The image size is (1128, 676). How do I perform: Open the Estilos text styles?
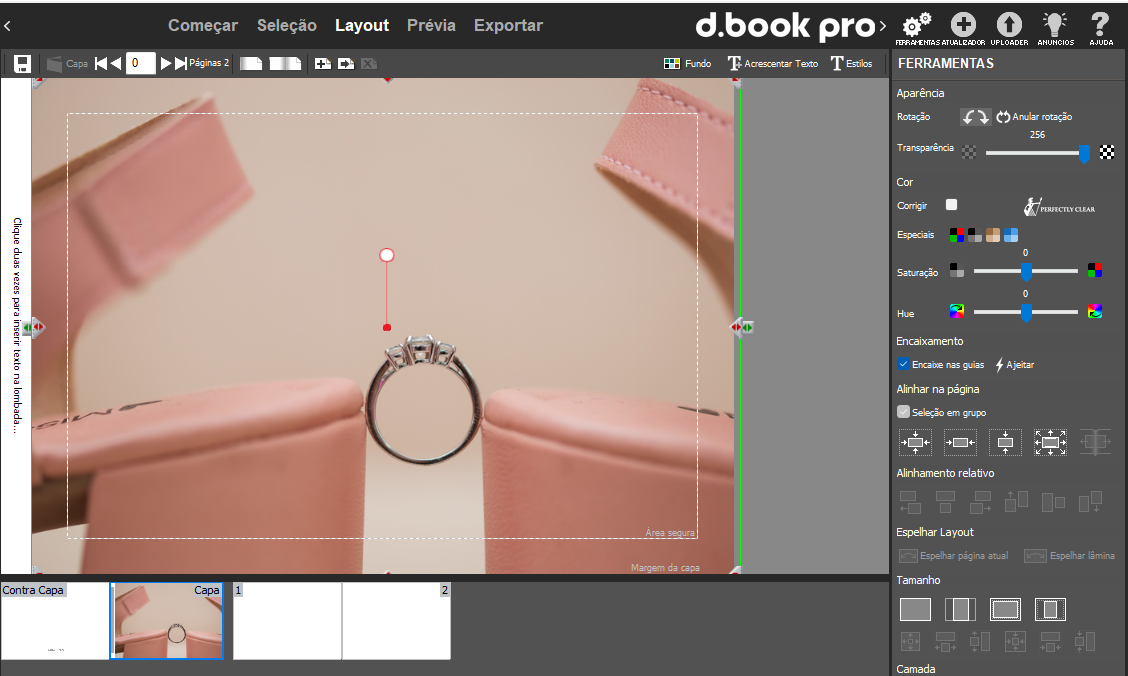[x=852, y=63]
